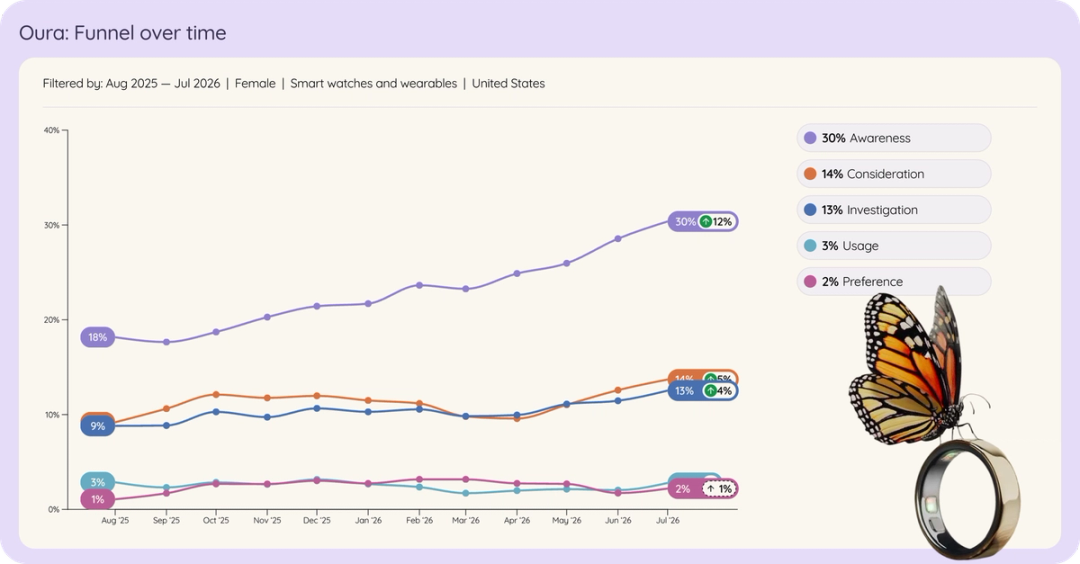Click the 18% Awareness start label
Image resolution: width=1080 pixels, height=564 pixels.
pyautogui.click(x=98, y=337)
